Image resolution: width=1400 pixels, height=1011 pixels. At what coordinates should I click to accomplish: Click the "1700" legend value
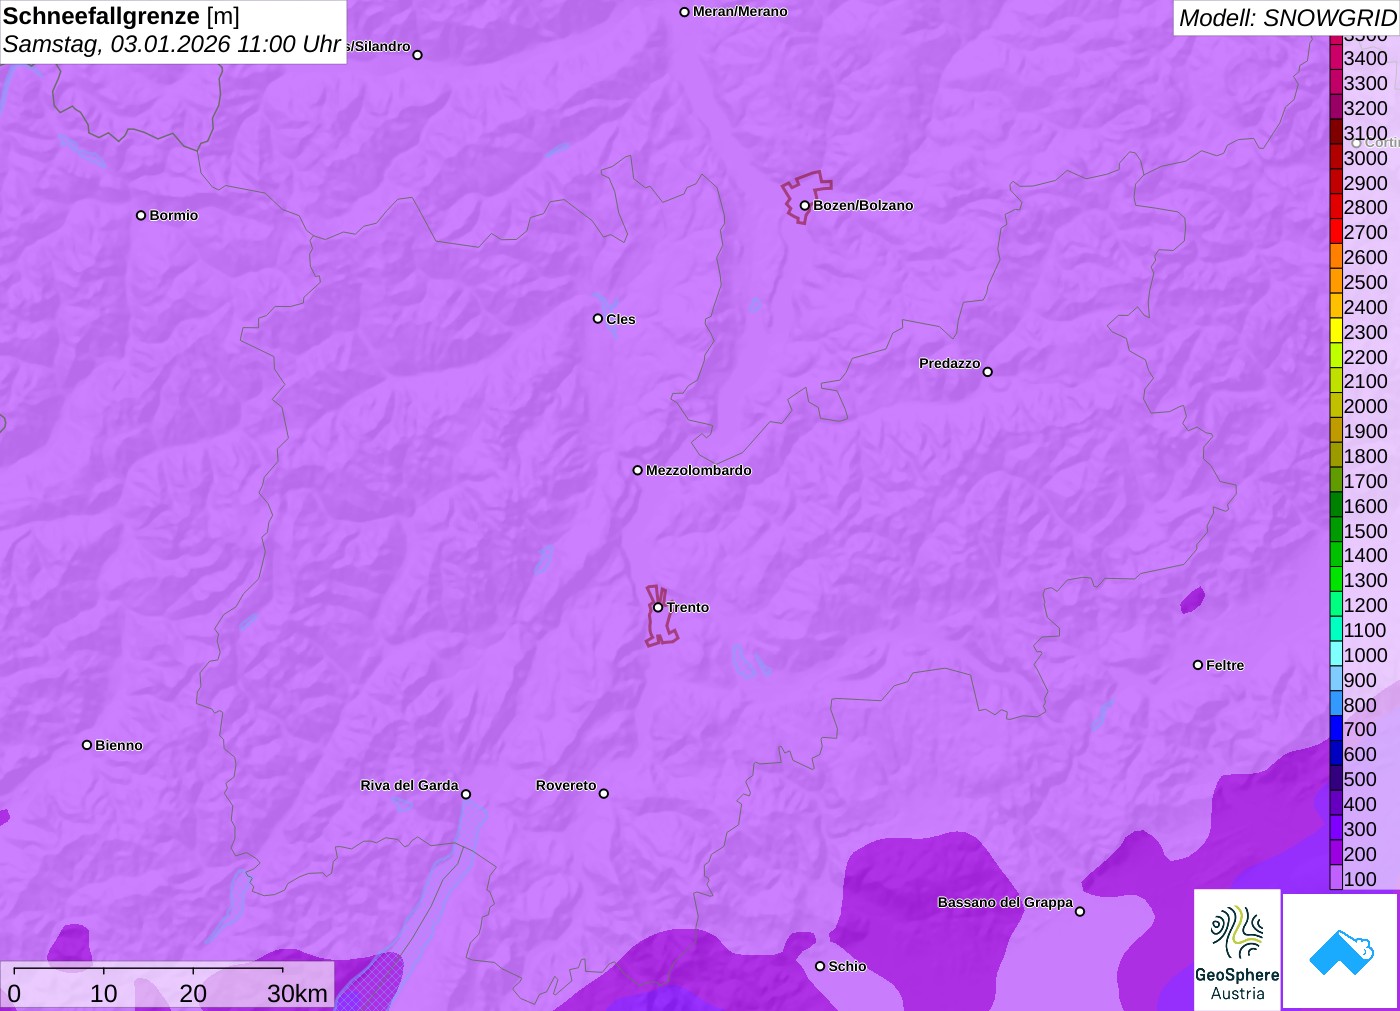[x=1365, y=481]
